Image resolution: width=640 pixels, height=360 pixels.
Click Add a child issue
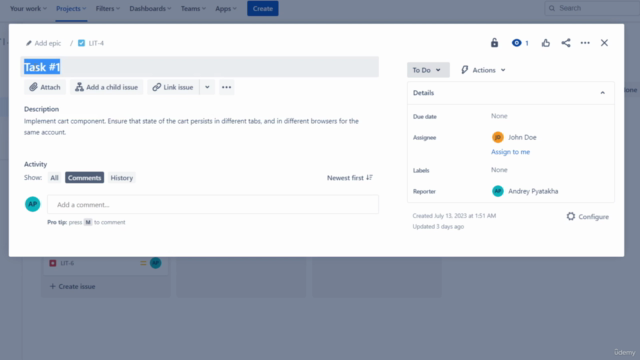click(107, 87)
